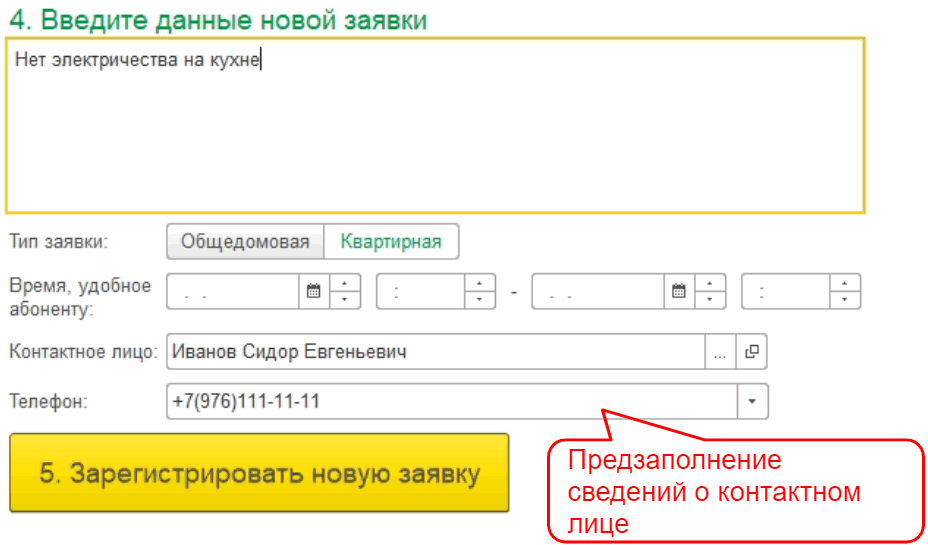Click the request description text area

click(x=435, y=125)
